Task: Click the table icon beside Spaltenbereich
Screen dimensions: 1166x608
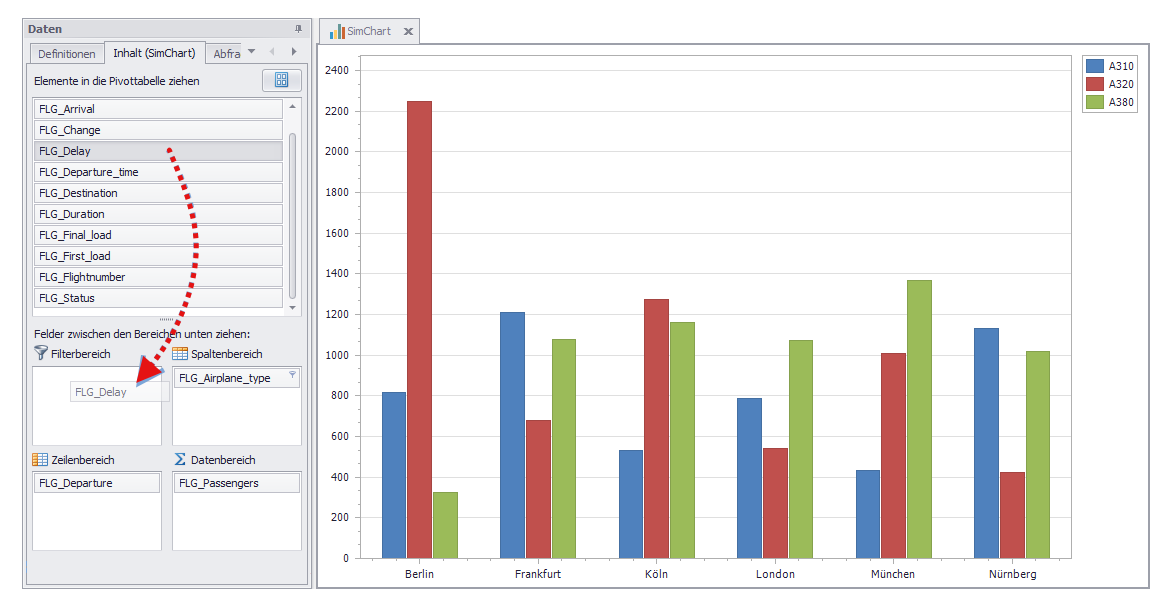Action: (x=180, y=353)
